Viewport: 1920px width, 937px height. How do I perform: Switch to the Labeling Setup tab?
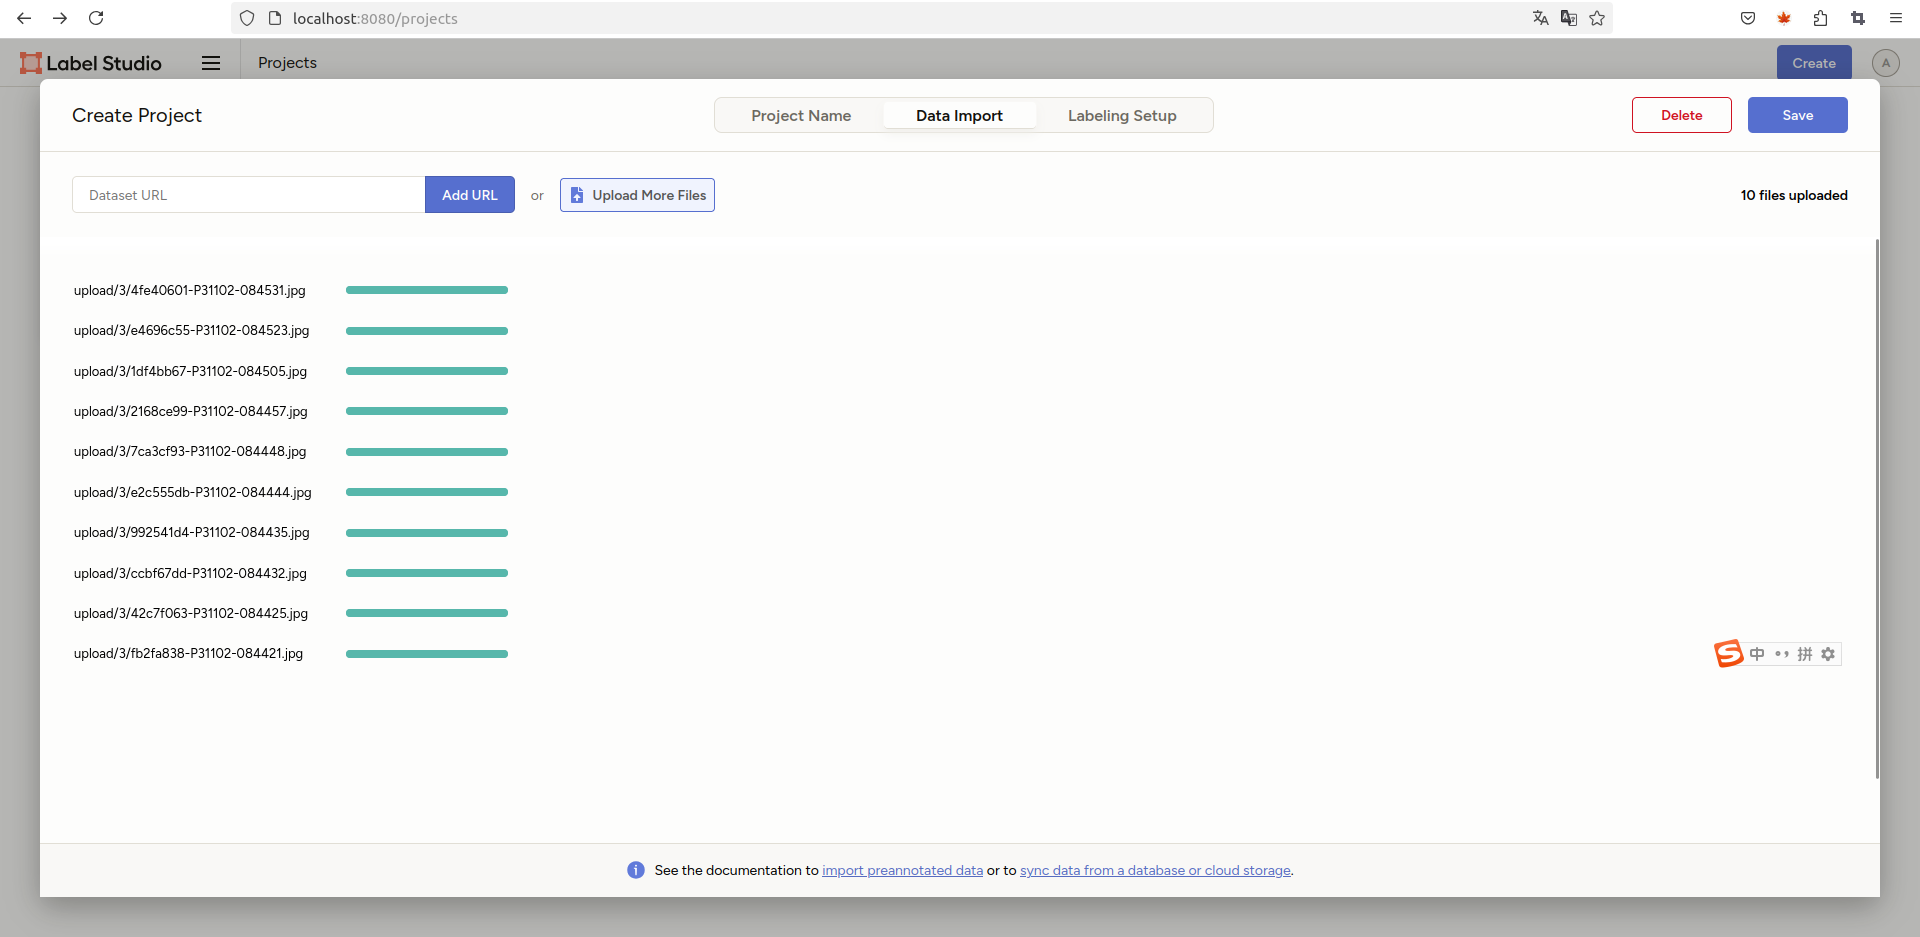pos(1121,116)
